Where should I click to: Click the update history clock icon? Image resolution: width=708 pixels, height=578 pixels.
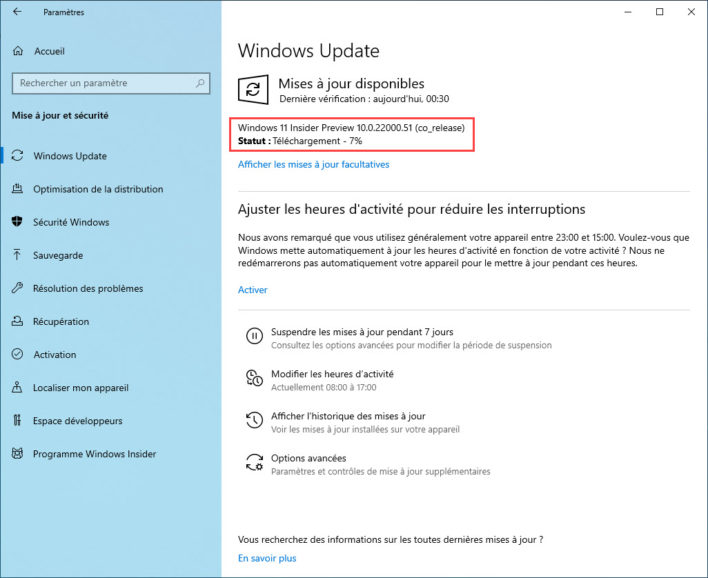[x=254, y=420]
